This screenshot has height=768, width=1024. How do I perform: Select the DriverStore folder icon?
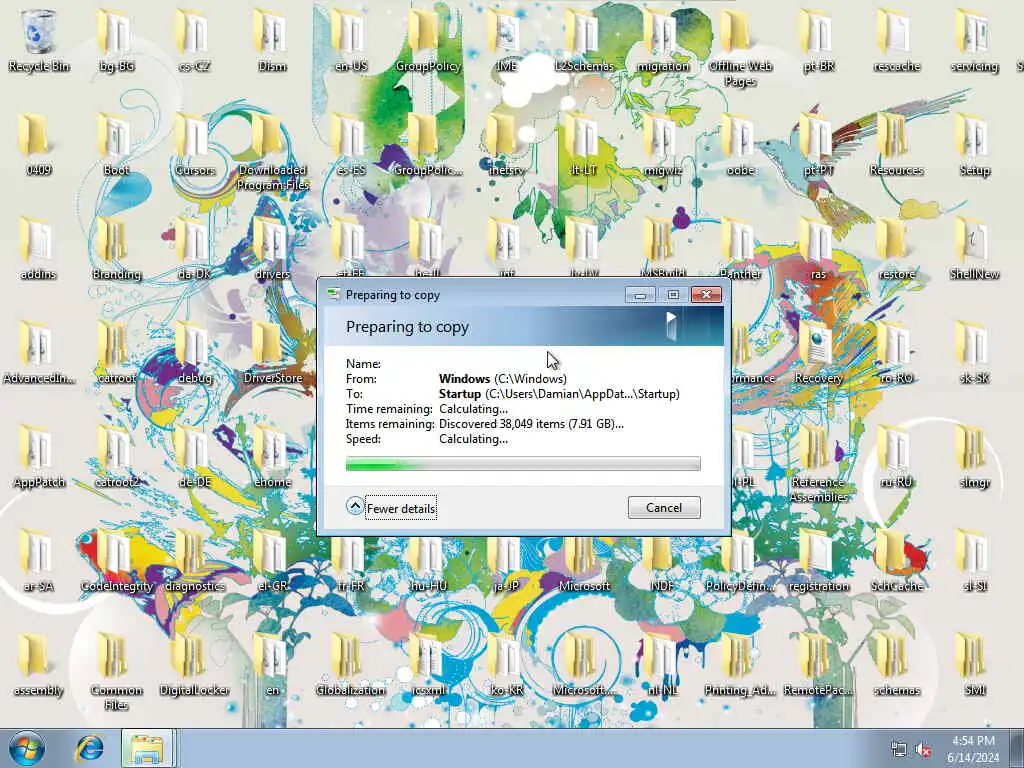tap(272, 352)
